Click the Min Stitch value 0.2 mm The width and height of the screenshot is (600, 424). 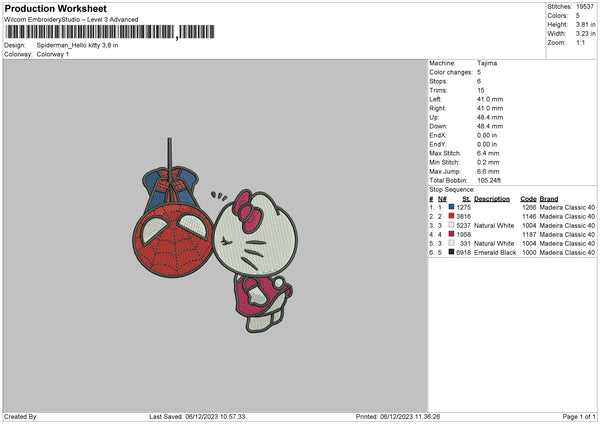pos(488,162)
